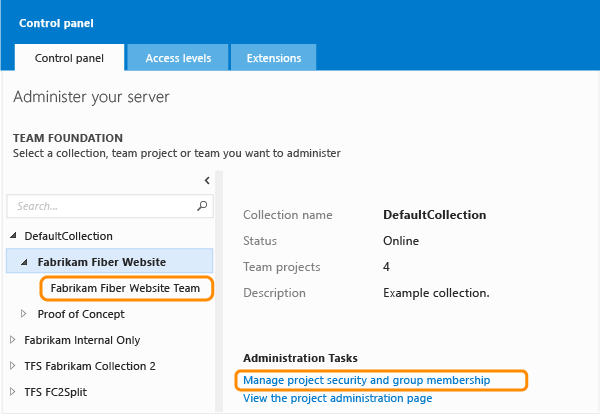Click the Description label
The width and height of the screenshot is (600, 415).
point(274,293)
